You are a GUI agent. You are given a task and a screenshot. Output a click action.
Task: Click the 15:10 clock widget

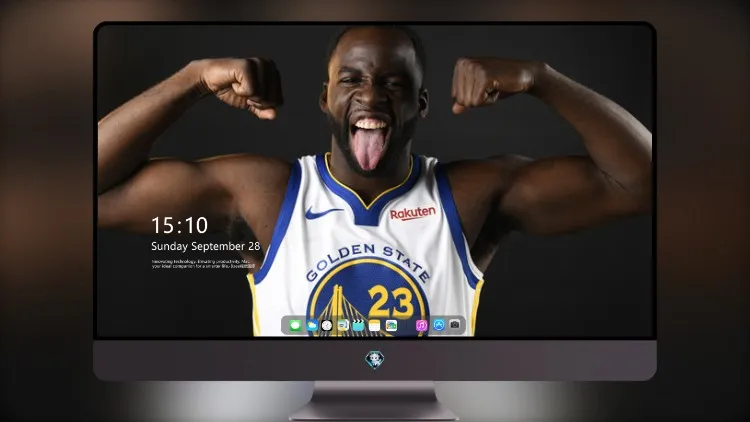tap(180, 225)
